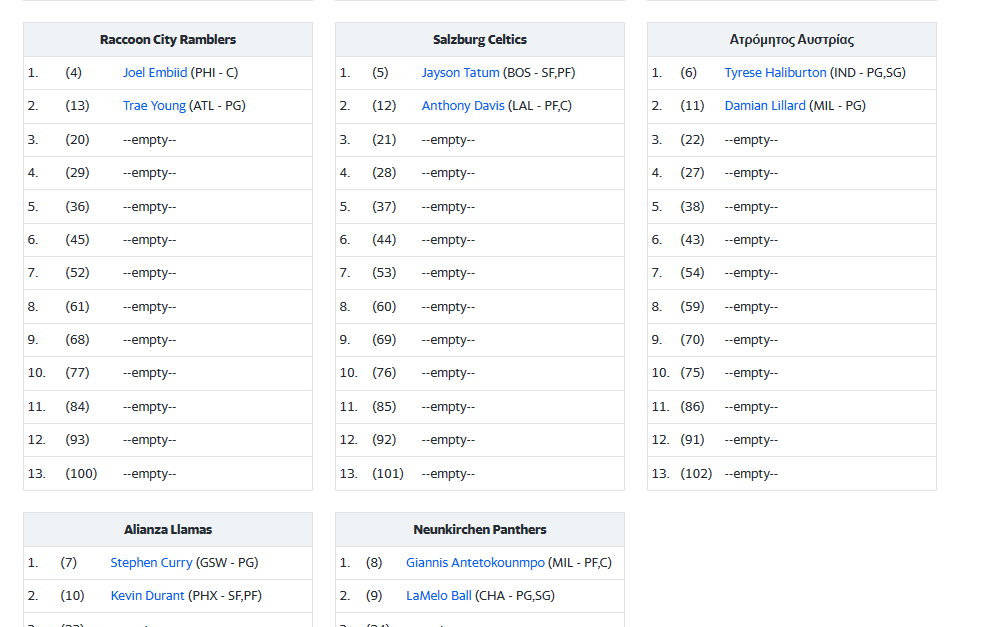Select pick number "(8)" beside Giannis Antetokounmpo
This screenshot has width=998, height=627.
(x=374, y=563)
